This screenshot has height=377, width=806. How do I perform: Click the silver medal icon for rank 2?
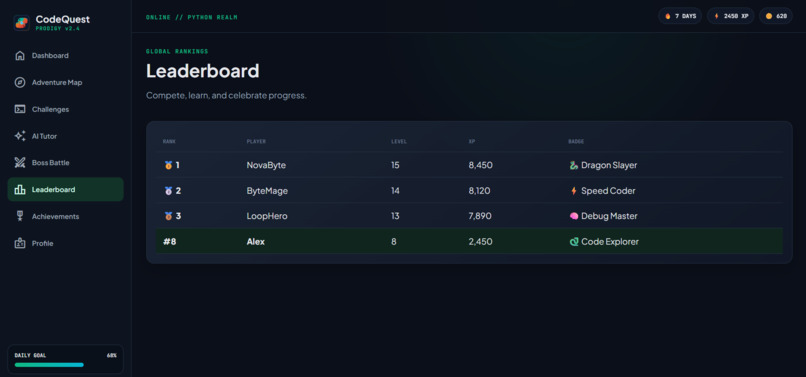[x=168, y=191]
